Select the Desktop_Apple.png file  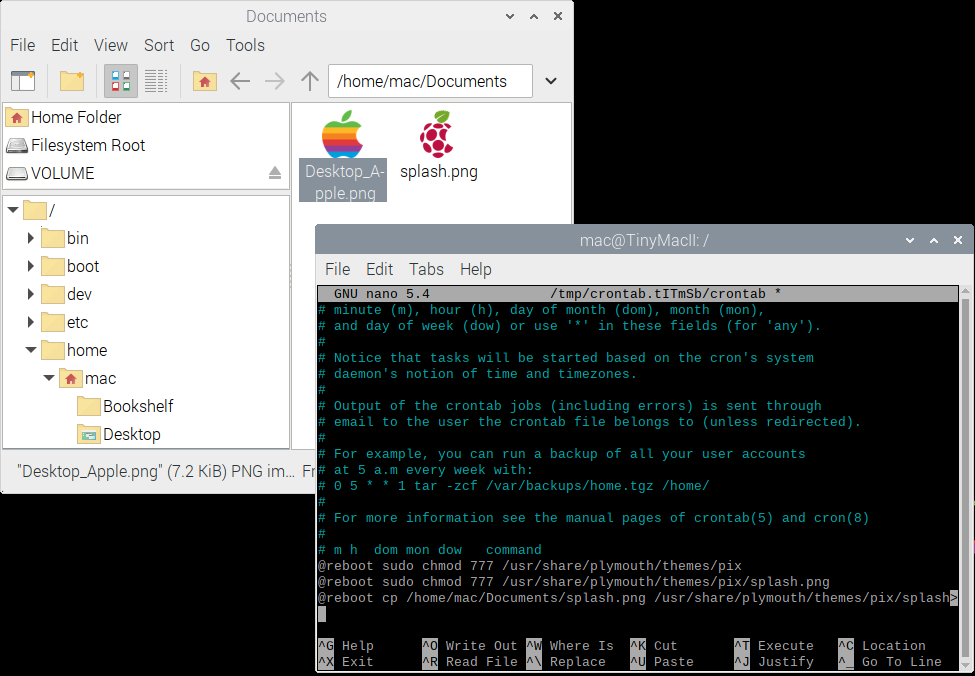click(x=343, y=155)
